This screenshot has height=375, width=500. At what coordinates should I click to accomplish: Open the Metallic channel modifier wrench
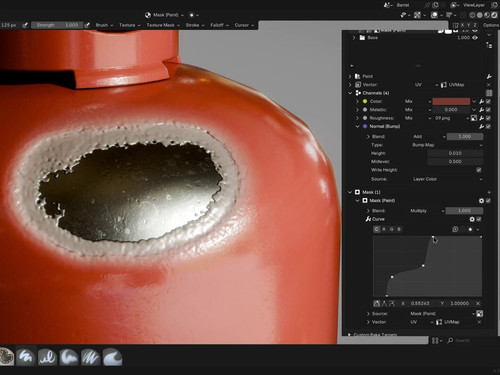point(482,110)
